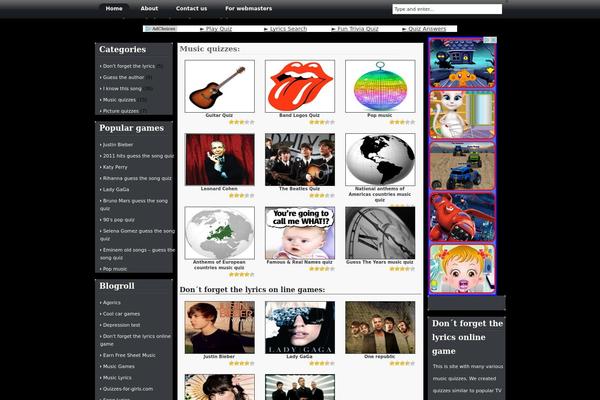Visit Earn Free Sheet Music link
Screen dimensions: 600x400
[x=129, y=355]
